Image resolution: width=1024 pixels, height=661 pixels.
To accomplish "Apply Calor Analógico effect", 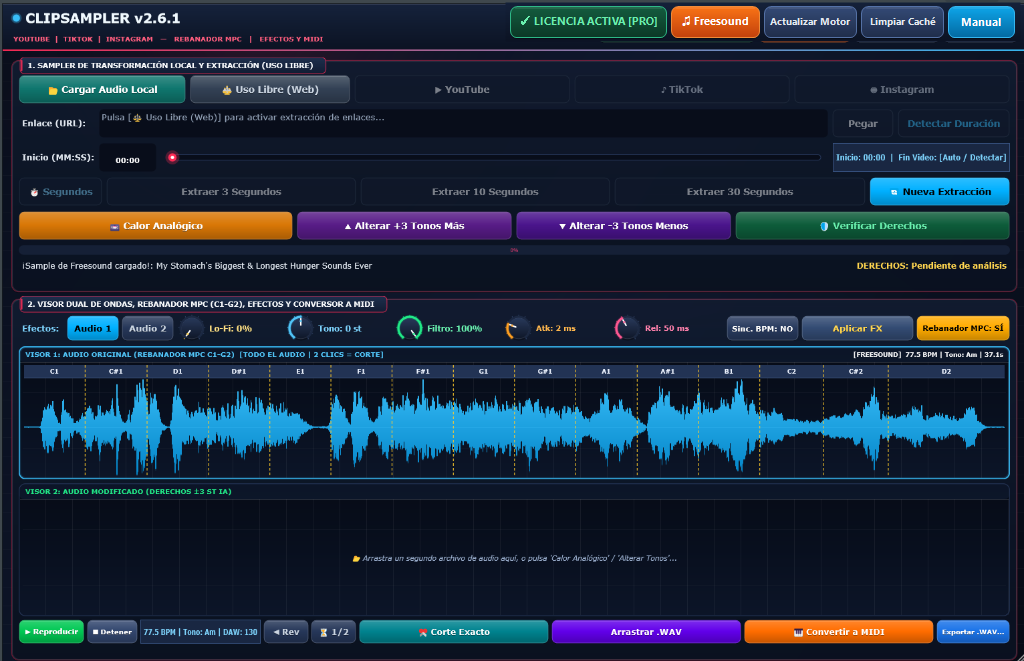I will click(155, 225).
